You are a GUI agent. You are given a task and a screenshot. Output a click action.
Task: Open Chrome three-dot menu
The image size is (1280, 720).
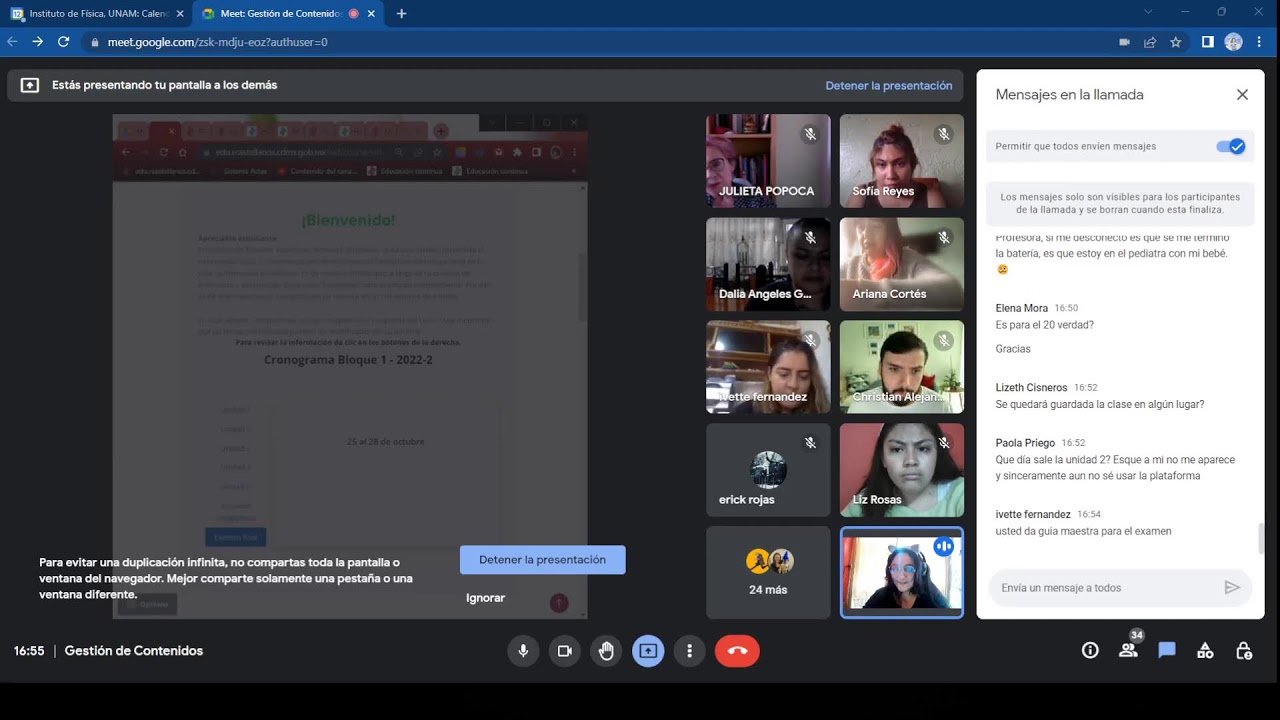1260,42
